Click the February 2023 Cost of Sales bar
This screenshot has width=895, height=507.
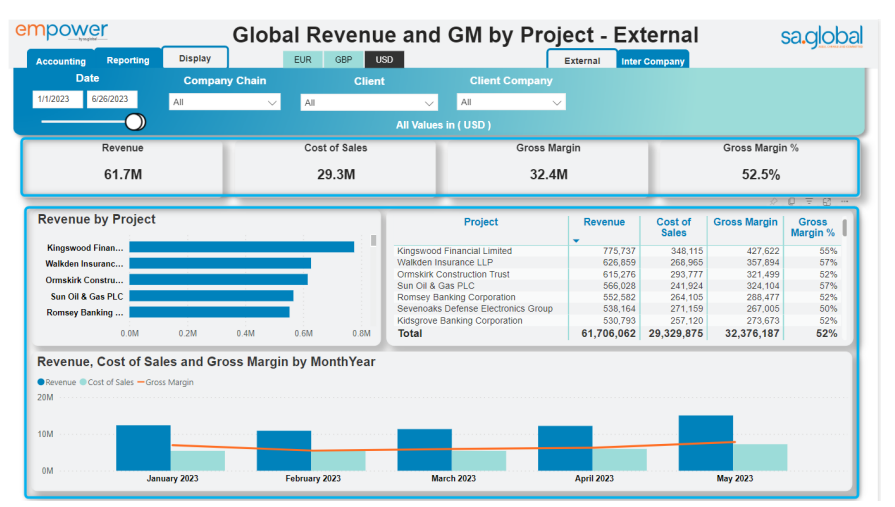338,461
